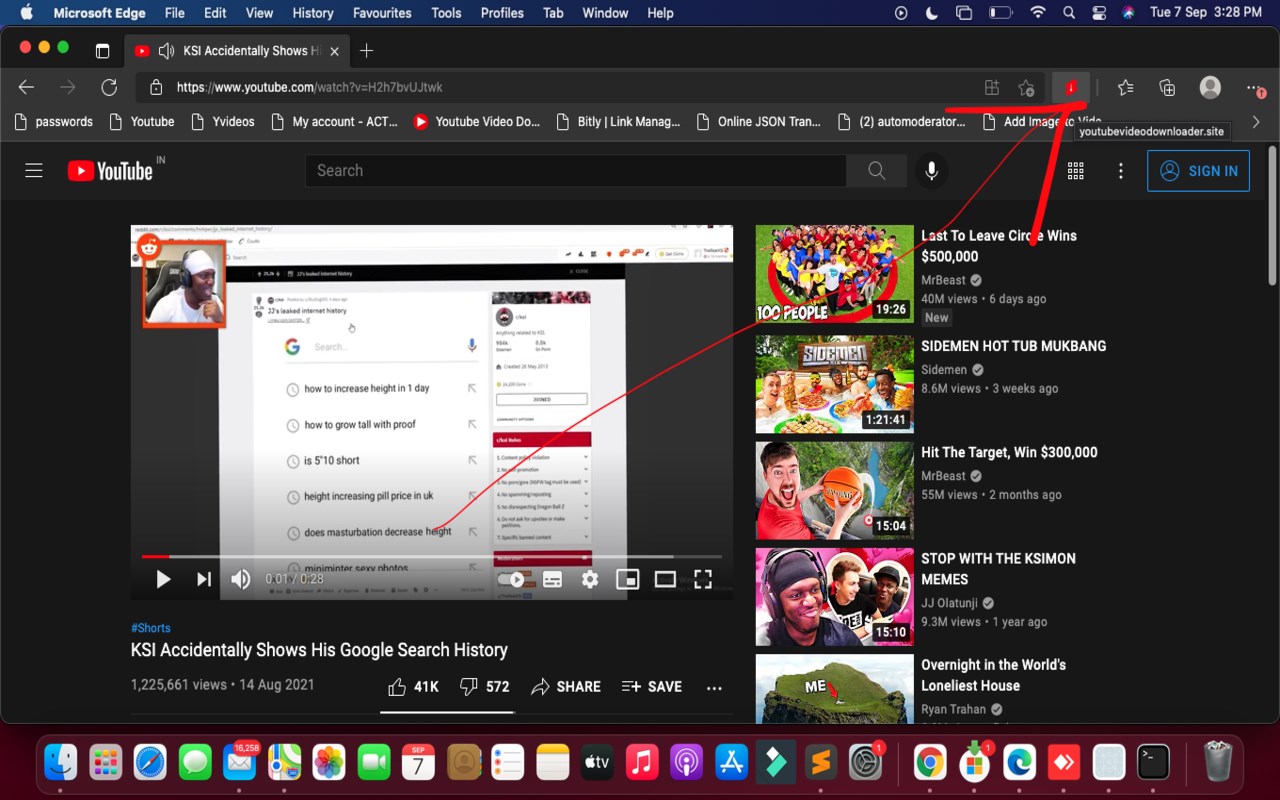
Task: Open the video playback settings gear
Action: 589,578
